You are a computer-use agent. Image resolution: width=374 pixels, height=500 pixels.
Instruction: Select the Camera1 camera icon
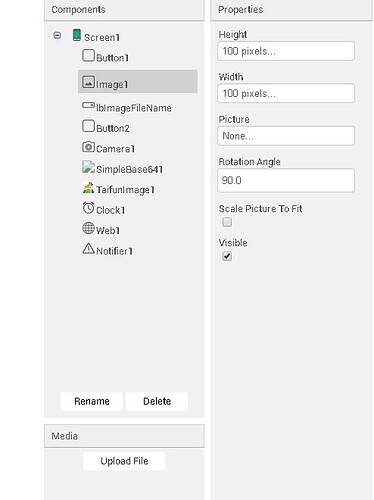88,147
